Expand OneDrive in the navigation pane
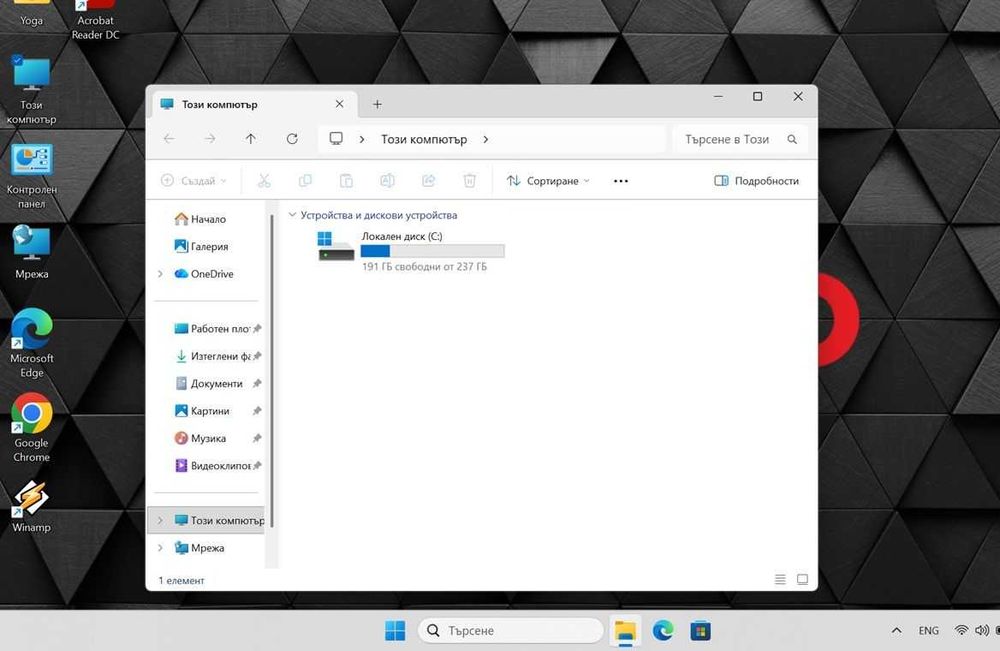 (x=160, y=274)
